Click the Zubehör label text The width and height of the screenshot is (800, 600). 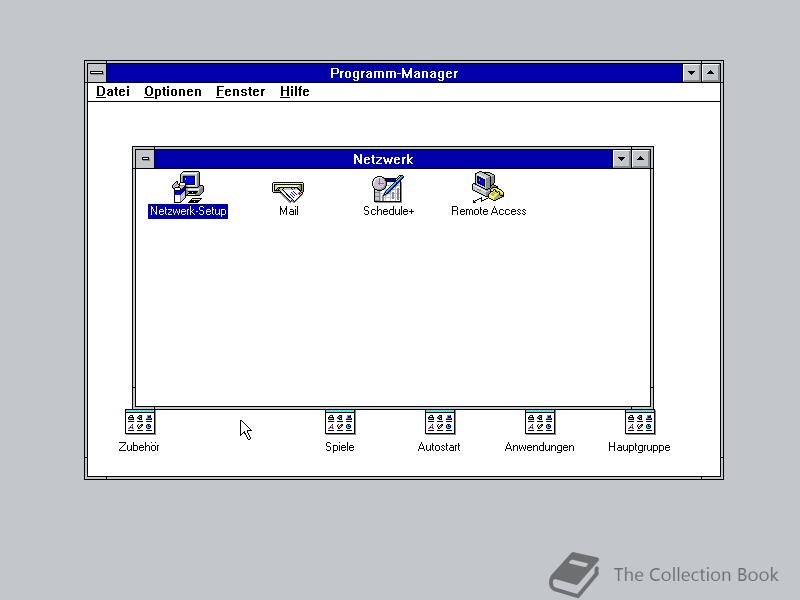(139, 447)
